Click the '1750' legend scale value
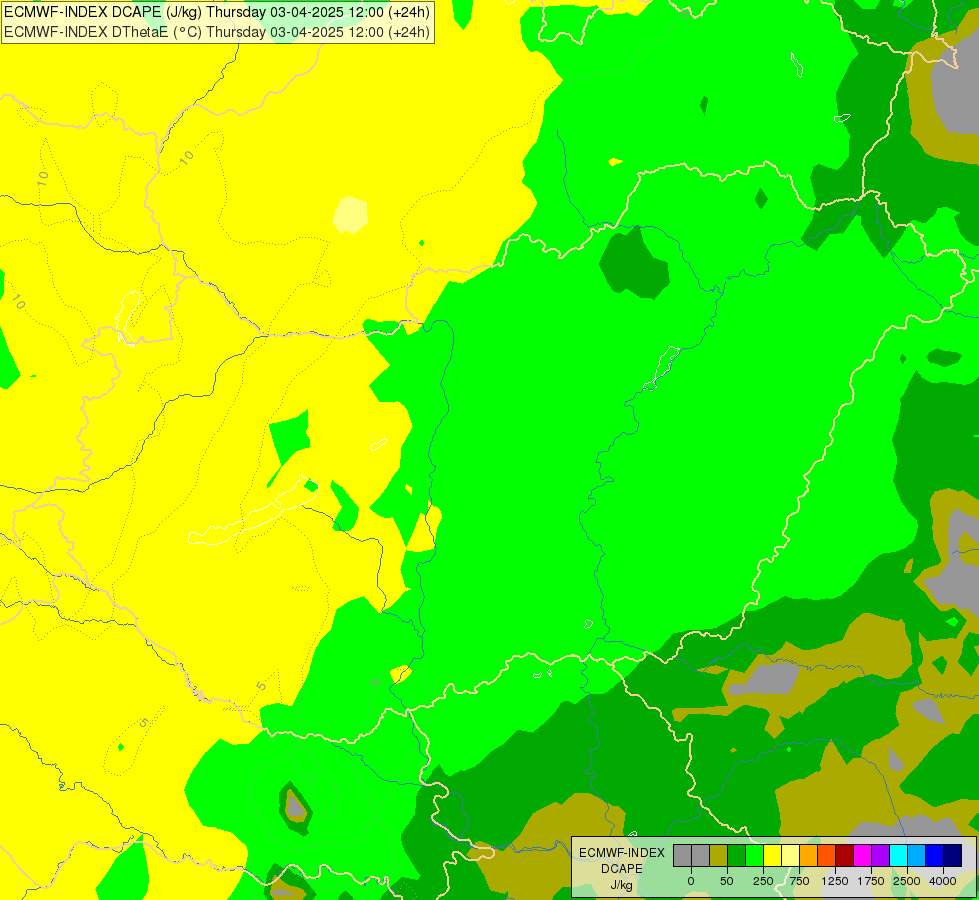This screenshot has height=900, width=979. (871, 881)
